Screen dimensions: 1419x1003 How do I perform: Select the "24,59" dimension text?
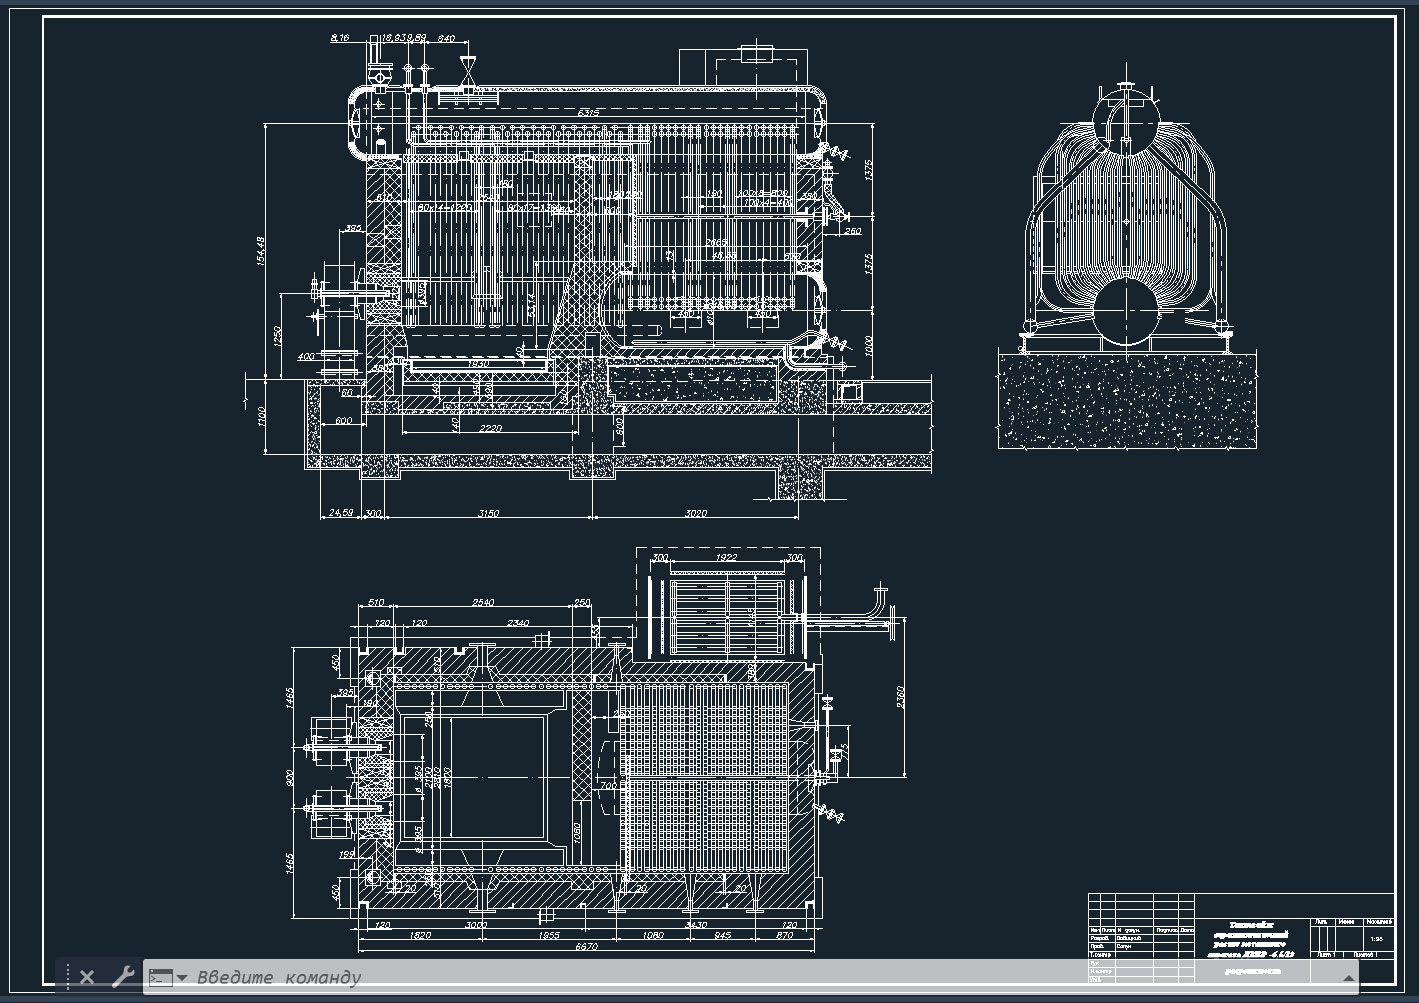[x=341, y=513]
